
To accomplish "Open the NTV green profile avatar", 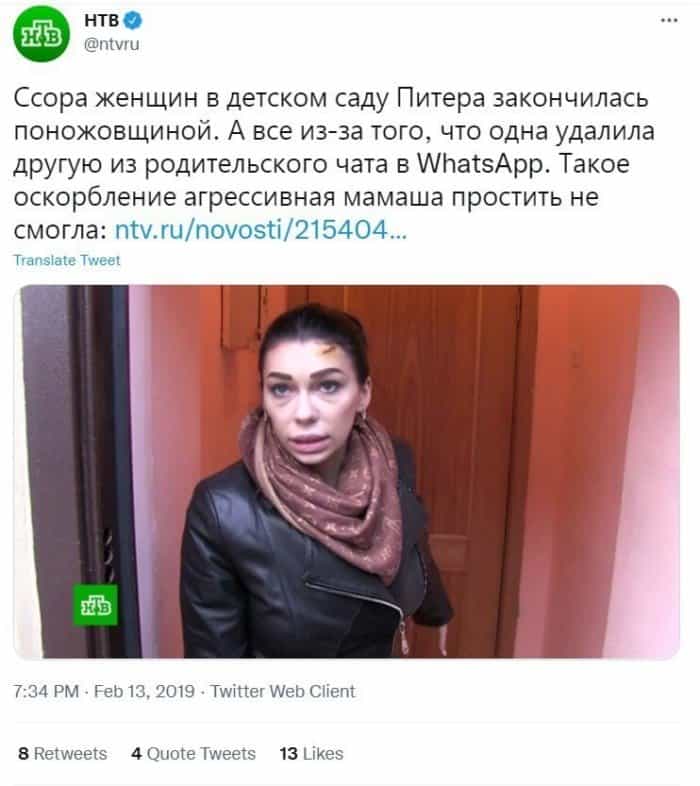I will [x=42, y=34].
